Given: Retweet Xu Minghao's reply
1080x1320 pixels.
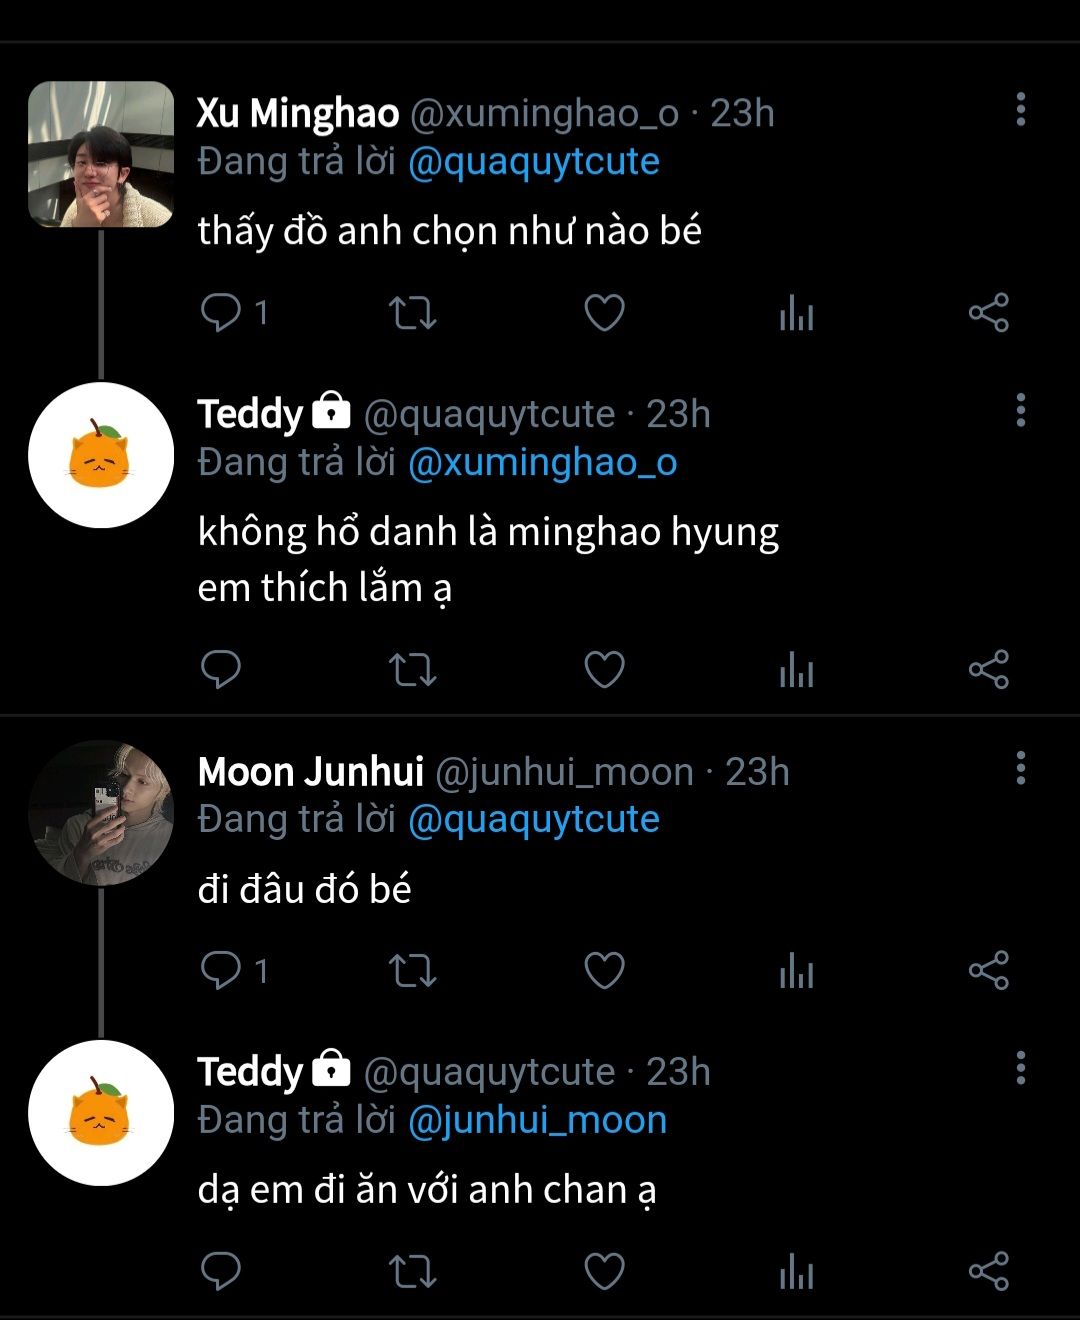Looking at the screenshot, I should (x=412, y=313).
